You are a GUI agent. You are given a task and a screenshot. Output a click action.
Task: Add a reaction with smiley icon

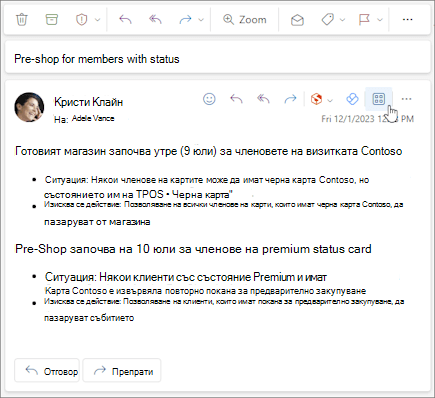coord(209,99)
